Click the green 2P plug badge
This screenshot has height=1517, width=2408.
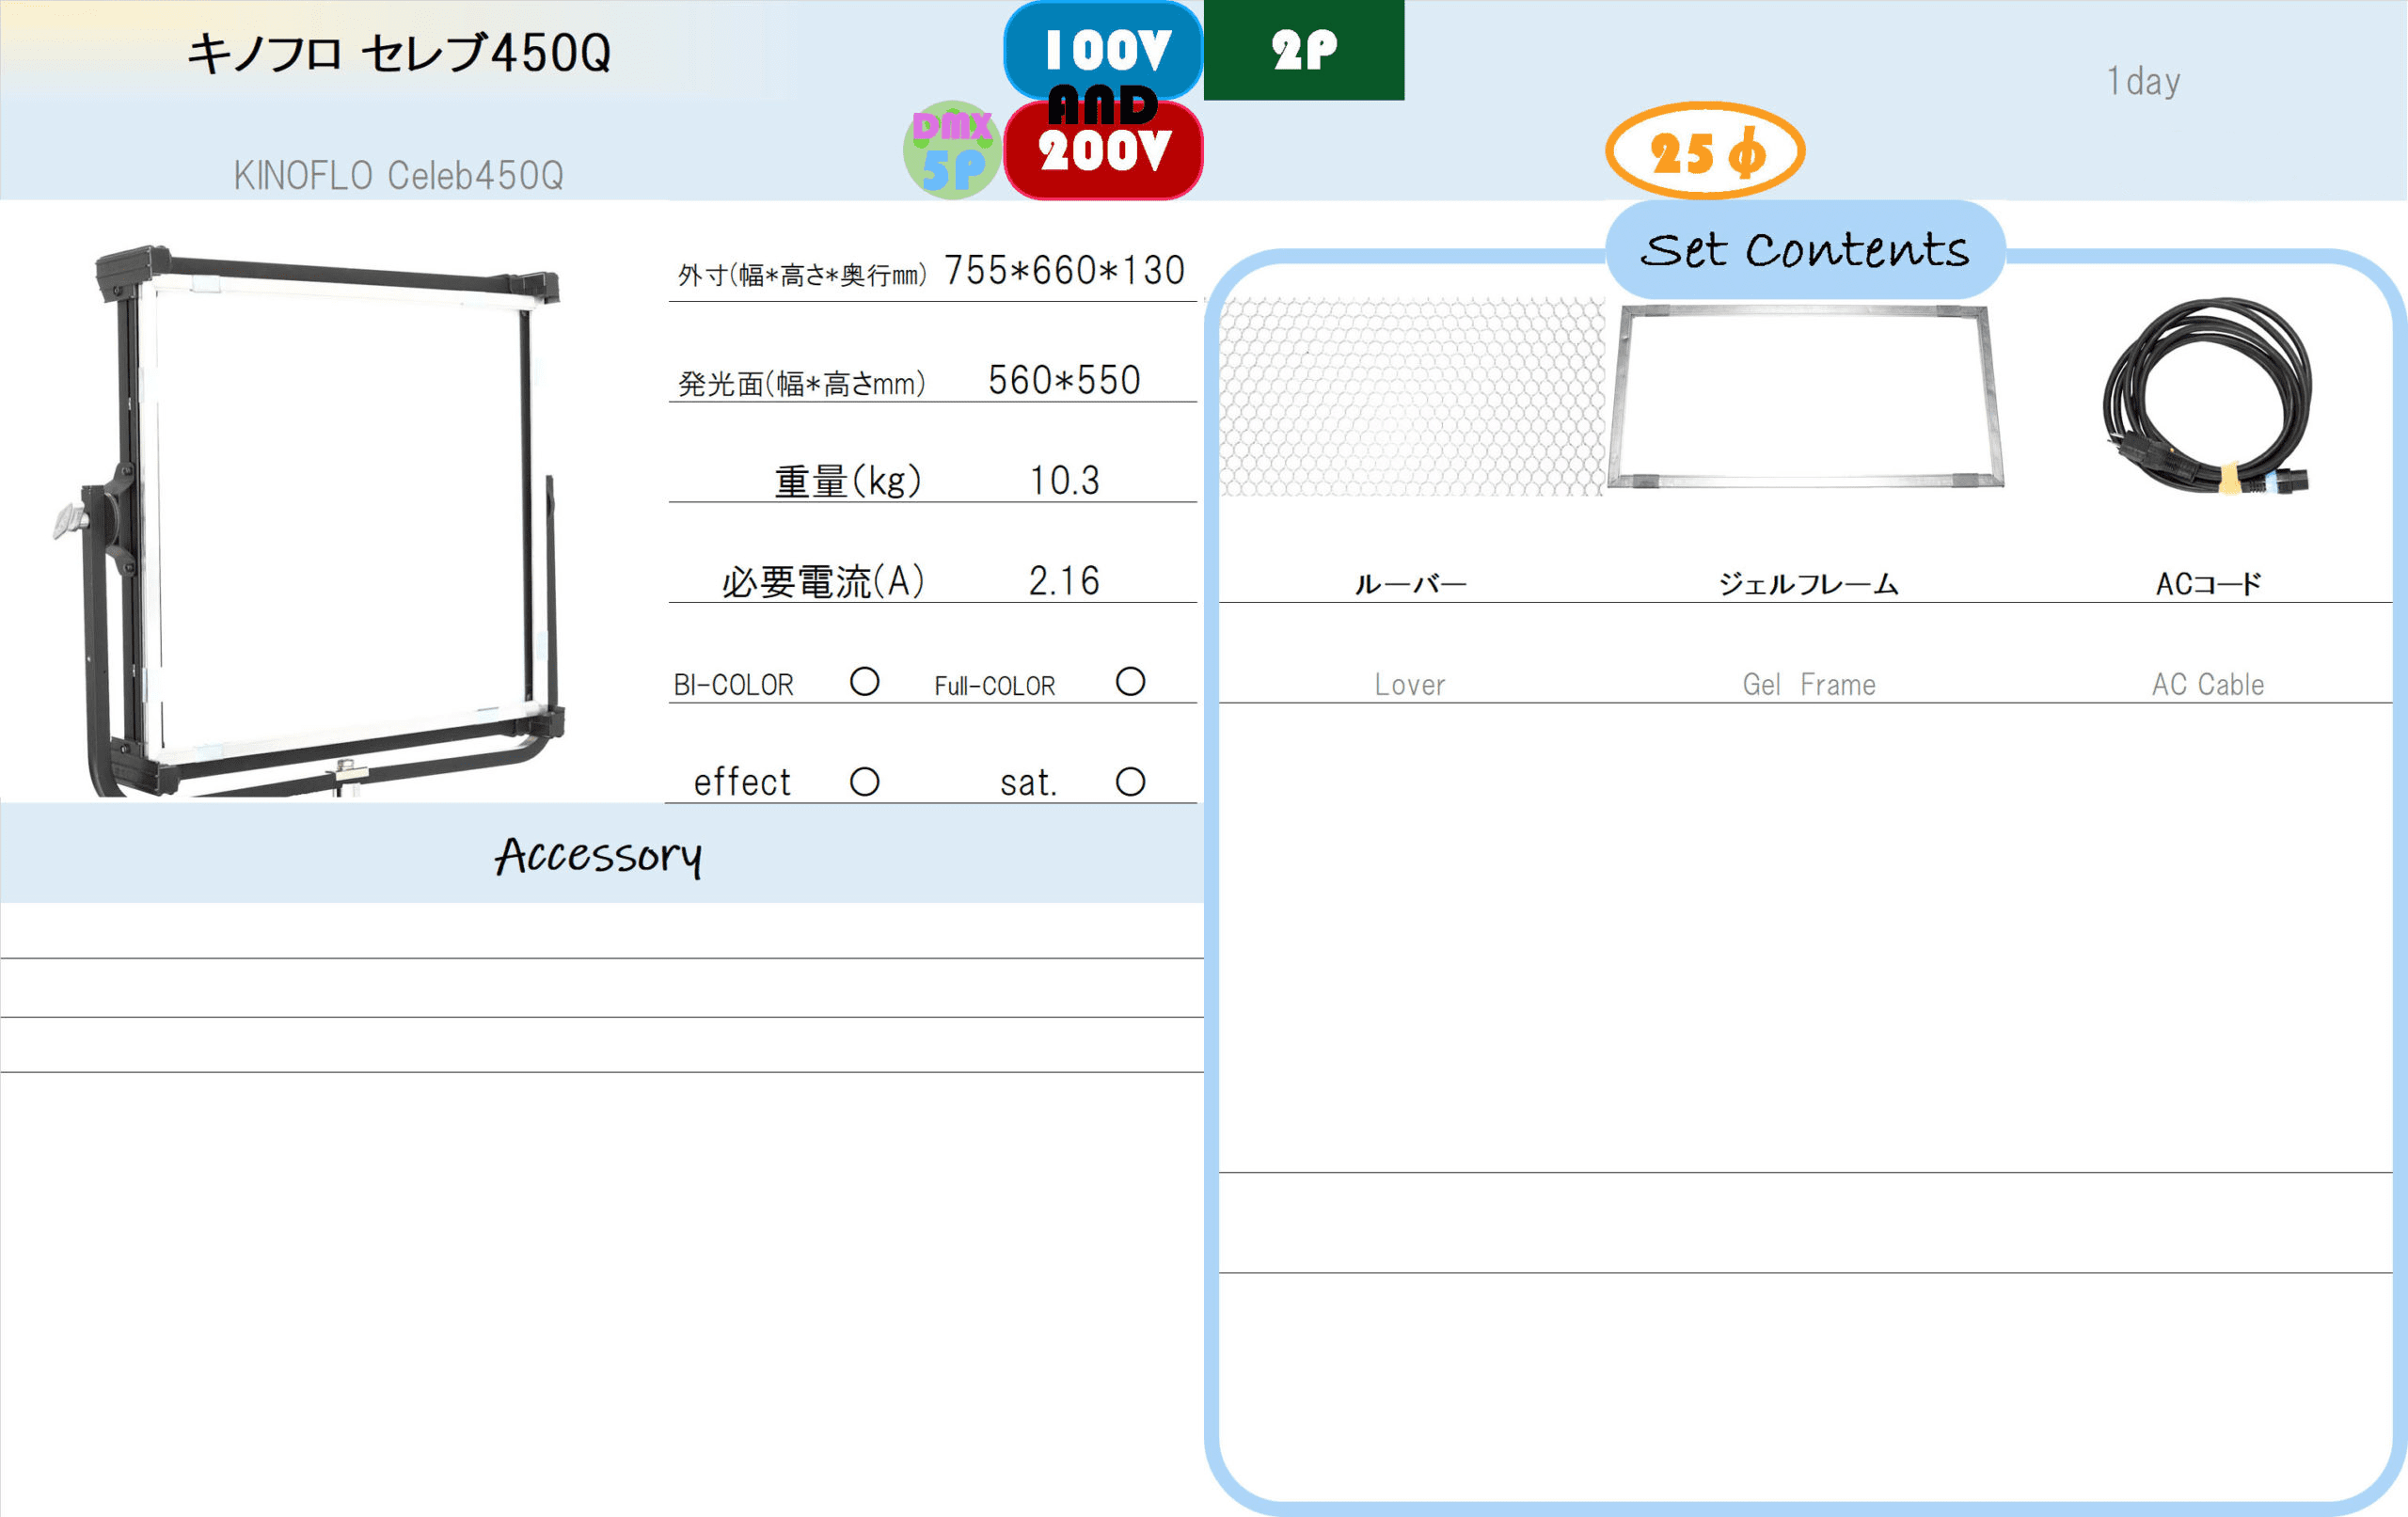(x=1304, y=49)
